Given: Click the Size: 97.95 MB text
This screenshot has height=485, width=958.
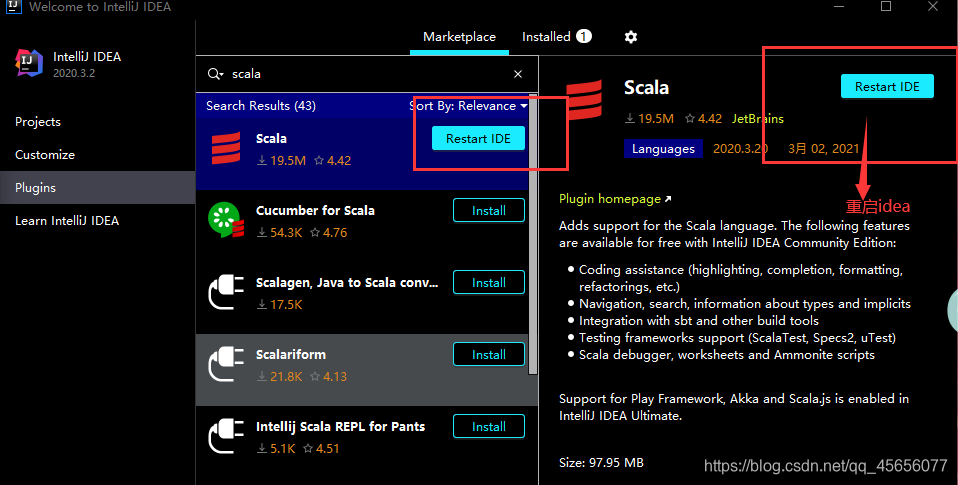Looking at the screenshot, I should click(601, 462).
